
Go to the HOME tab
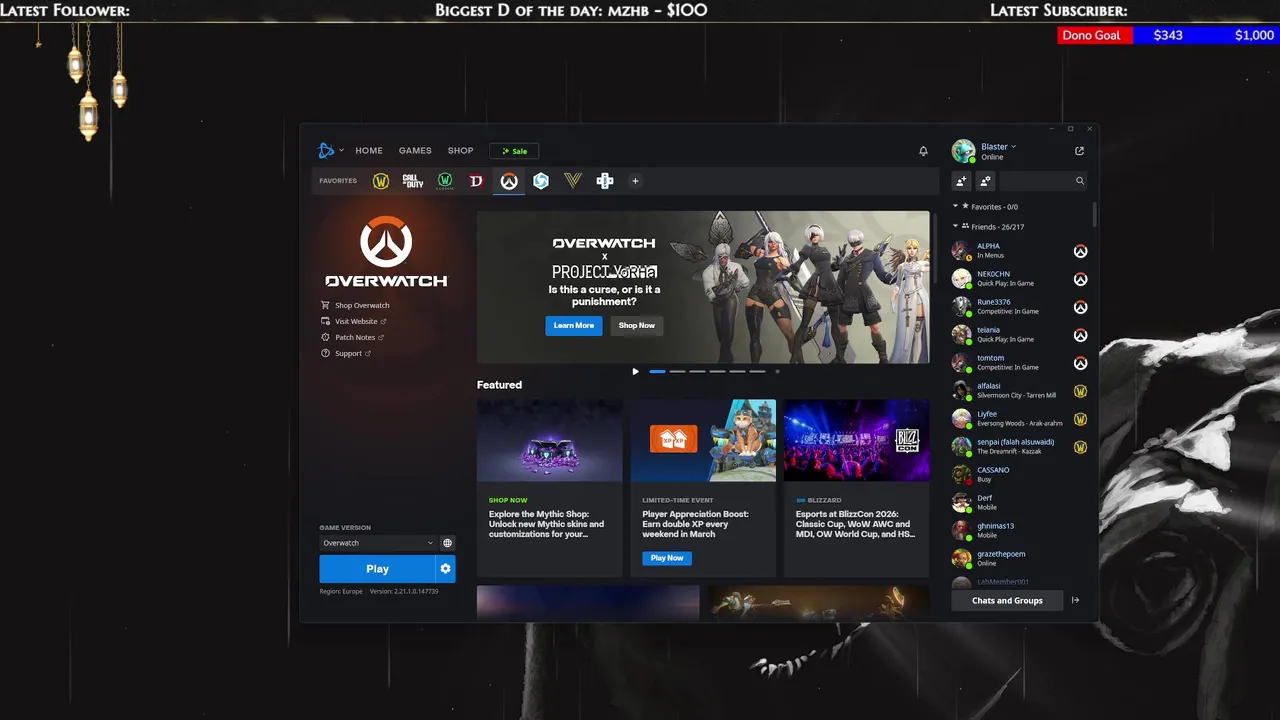click(369, 151)
